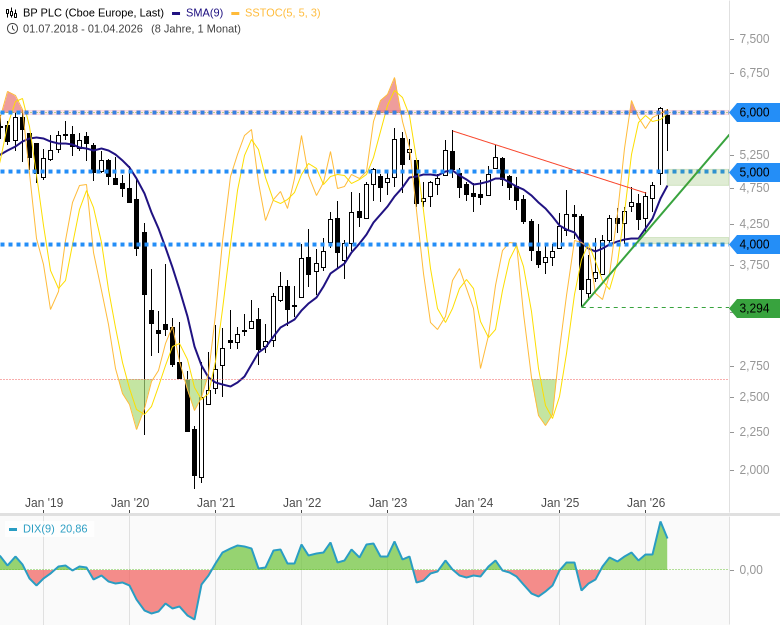780x625 pixels.
Task: Click the 2,000 price axis label
Action: coord(753,470)
